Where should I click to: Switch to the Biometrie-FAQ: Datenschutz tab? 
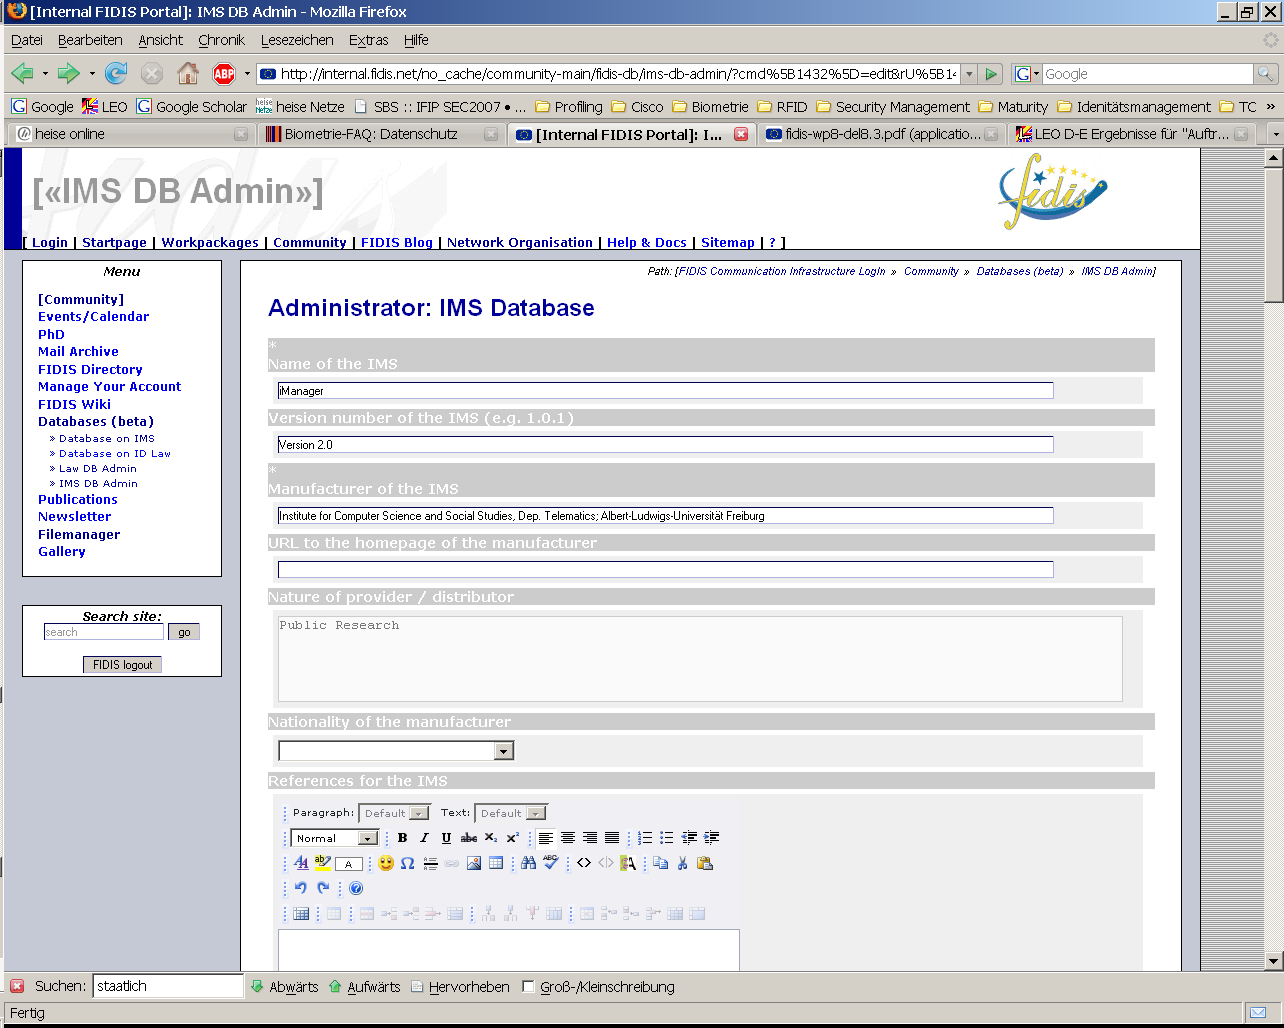[x=371, y=134]
